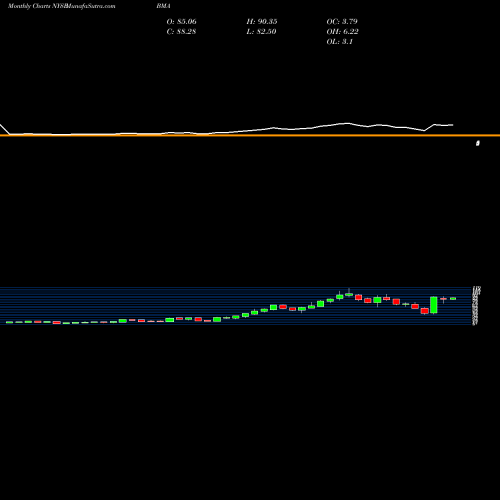The image size is (500, 500).
Task: Click the tallest green candlestick on chart
Action: click(x=434, y=305)
